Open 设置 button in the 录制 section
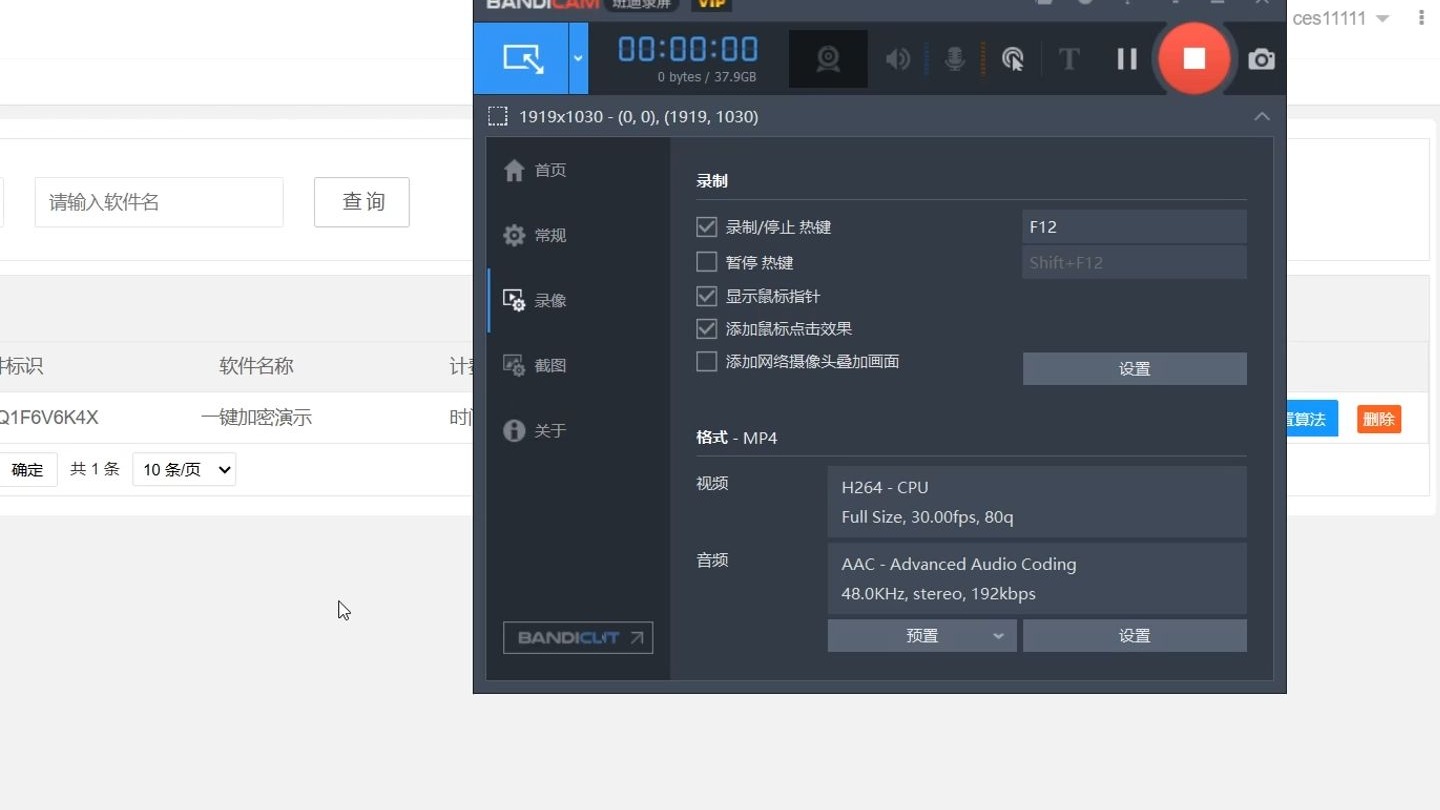Image resolution: width=1440 pixels, height=810 pixels. click(x=1134, y=368)
